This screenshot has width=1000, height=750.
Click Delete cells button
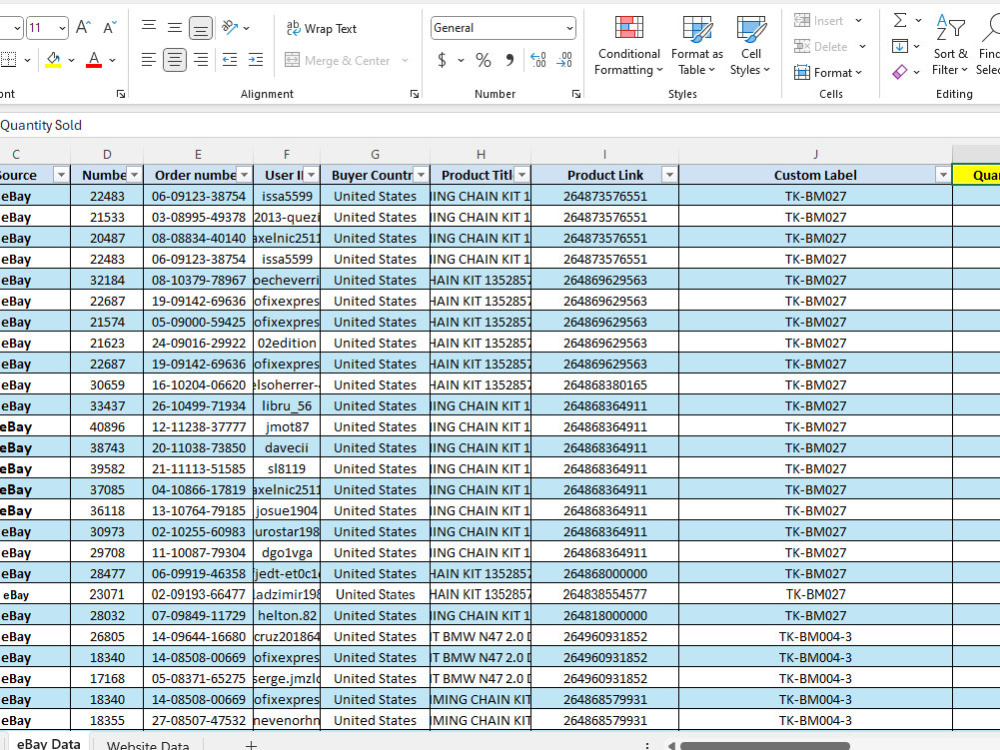pyautogui.click(x=821, y=47)
